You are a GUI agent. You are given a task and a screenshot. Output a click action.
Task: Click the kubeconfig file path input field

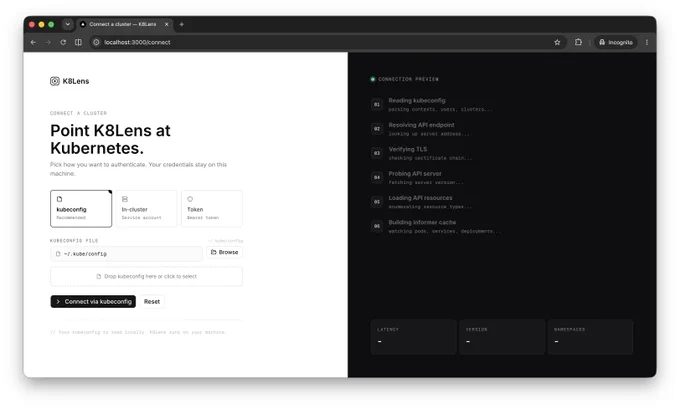click(126, 254)
